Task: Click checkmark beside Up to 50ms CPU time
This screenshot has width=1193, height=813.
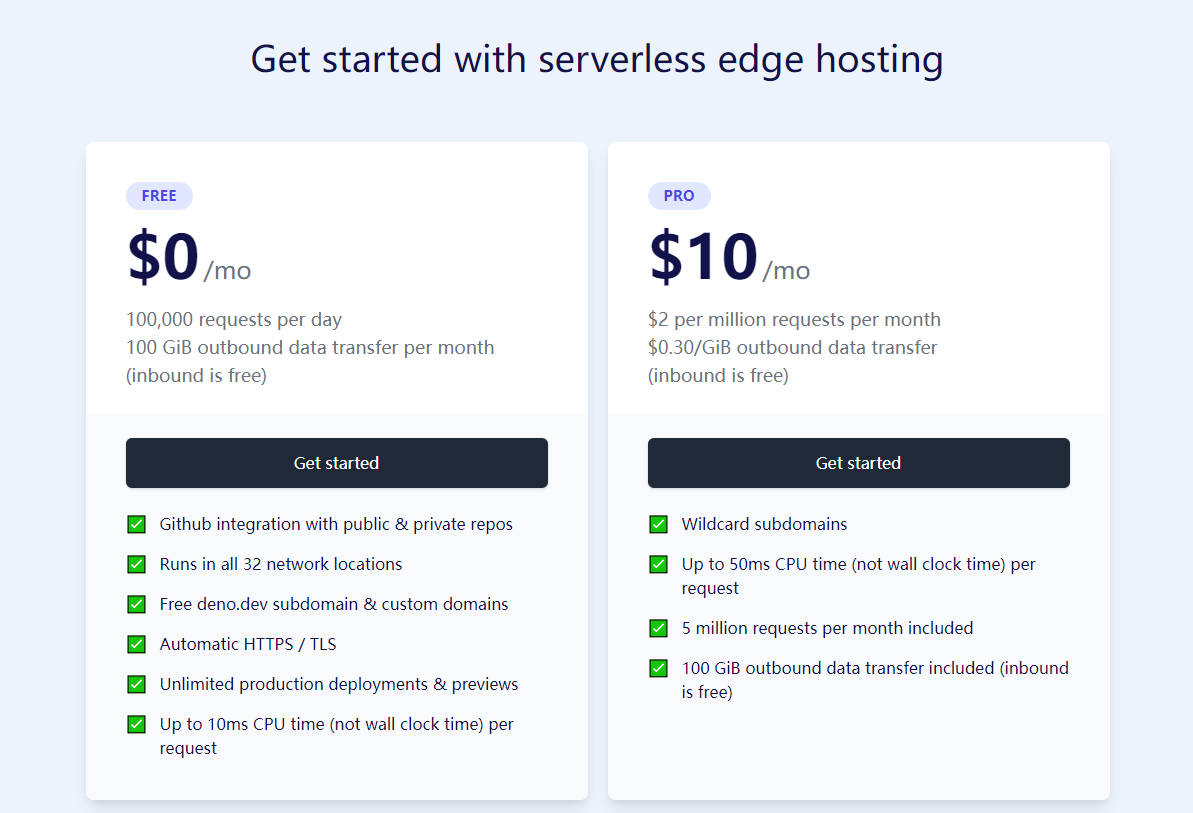Action: click(x=659, y=564)
